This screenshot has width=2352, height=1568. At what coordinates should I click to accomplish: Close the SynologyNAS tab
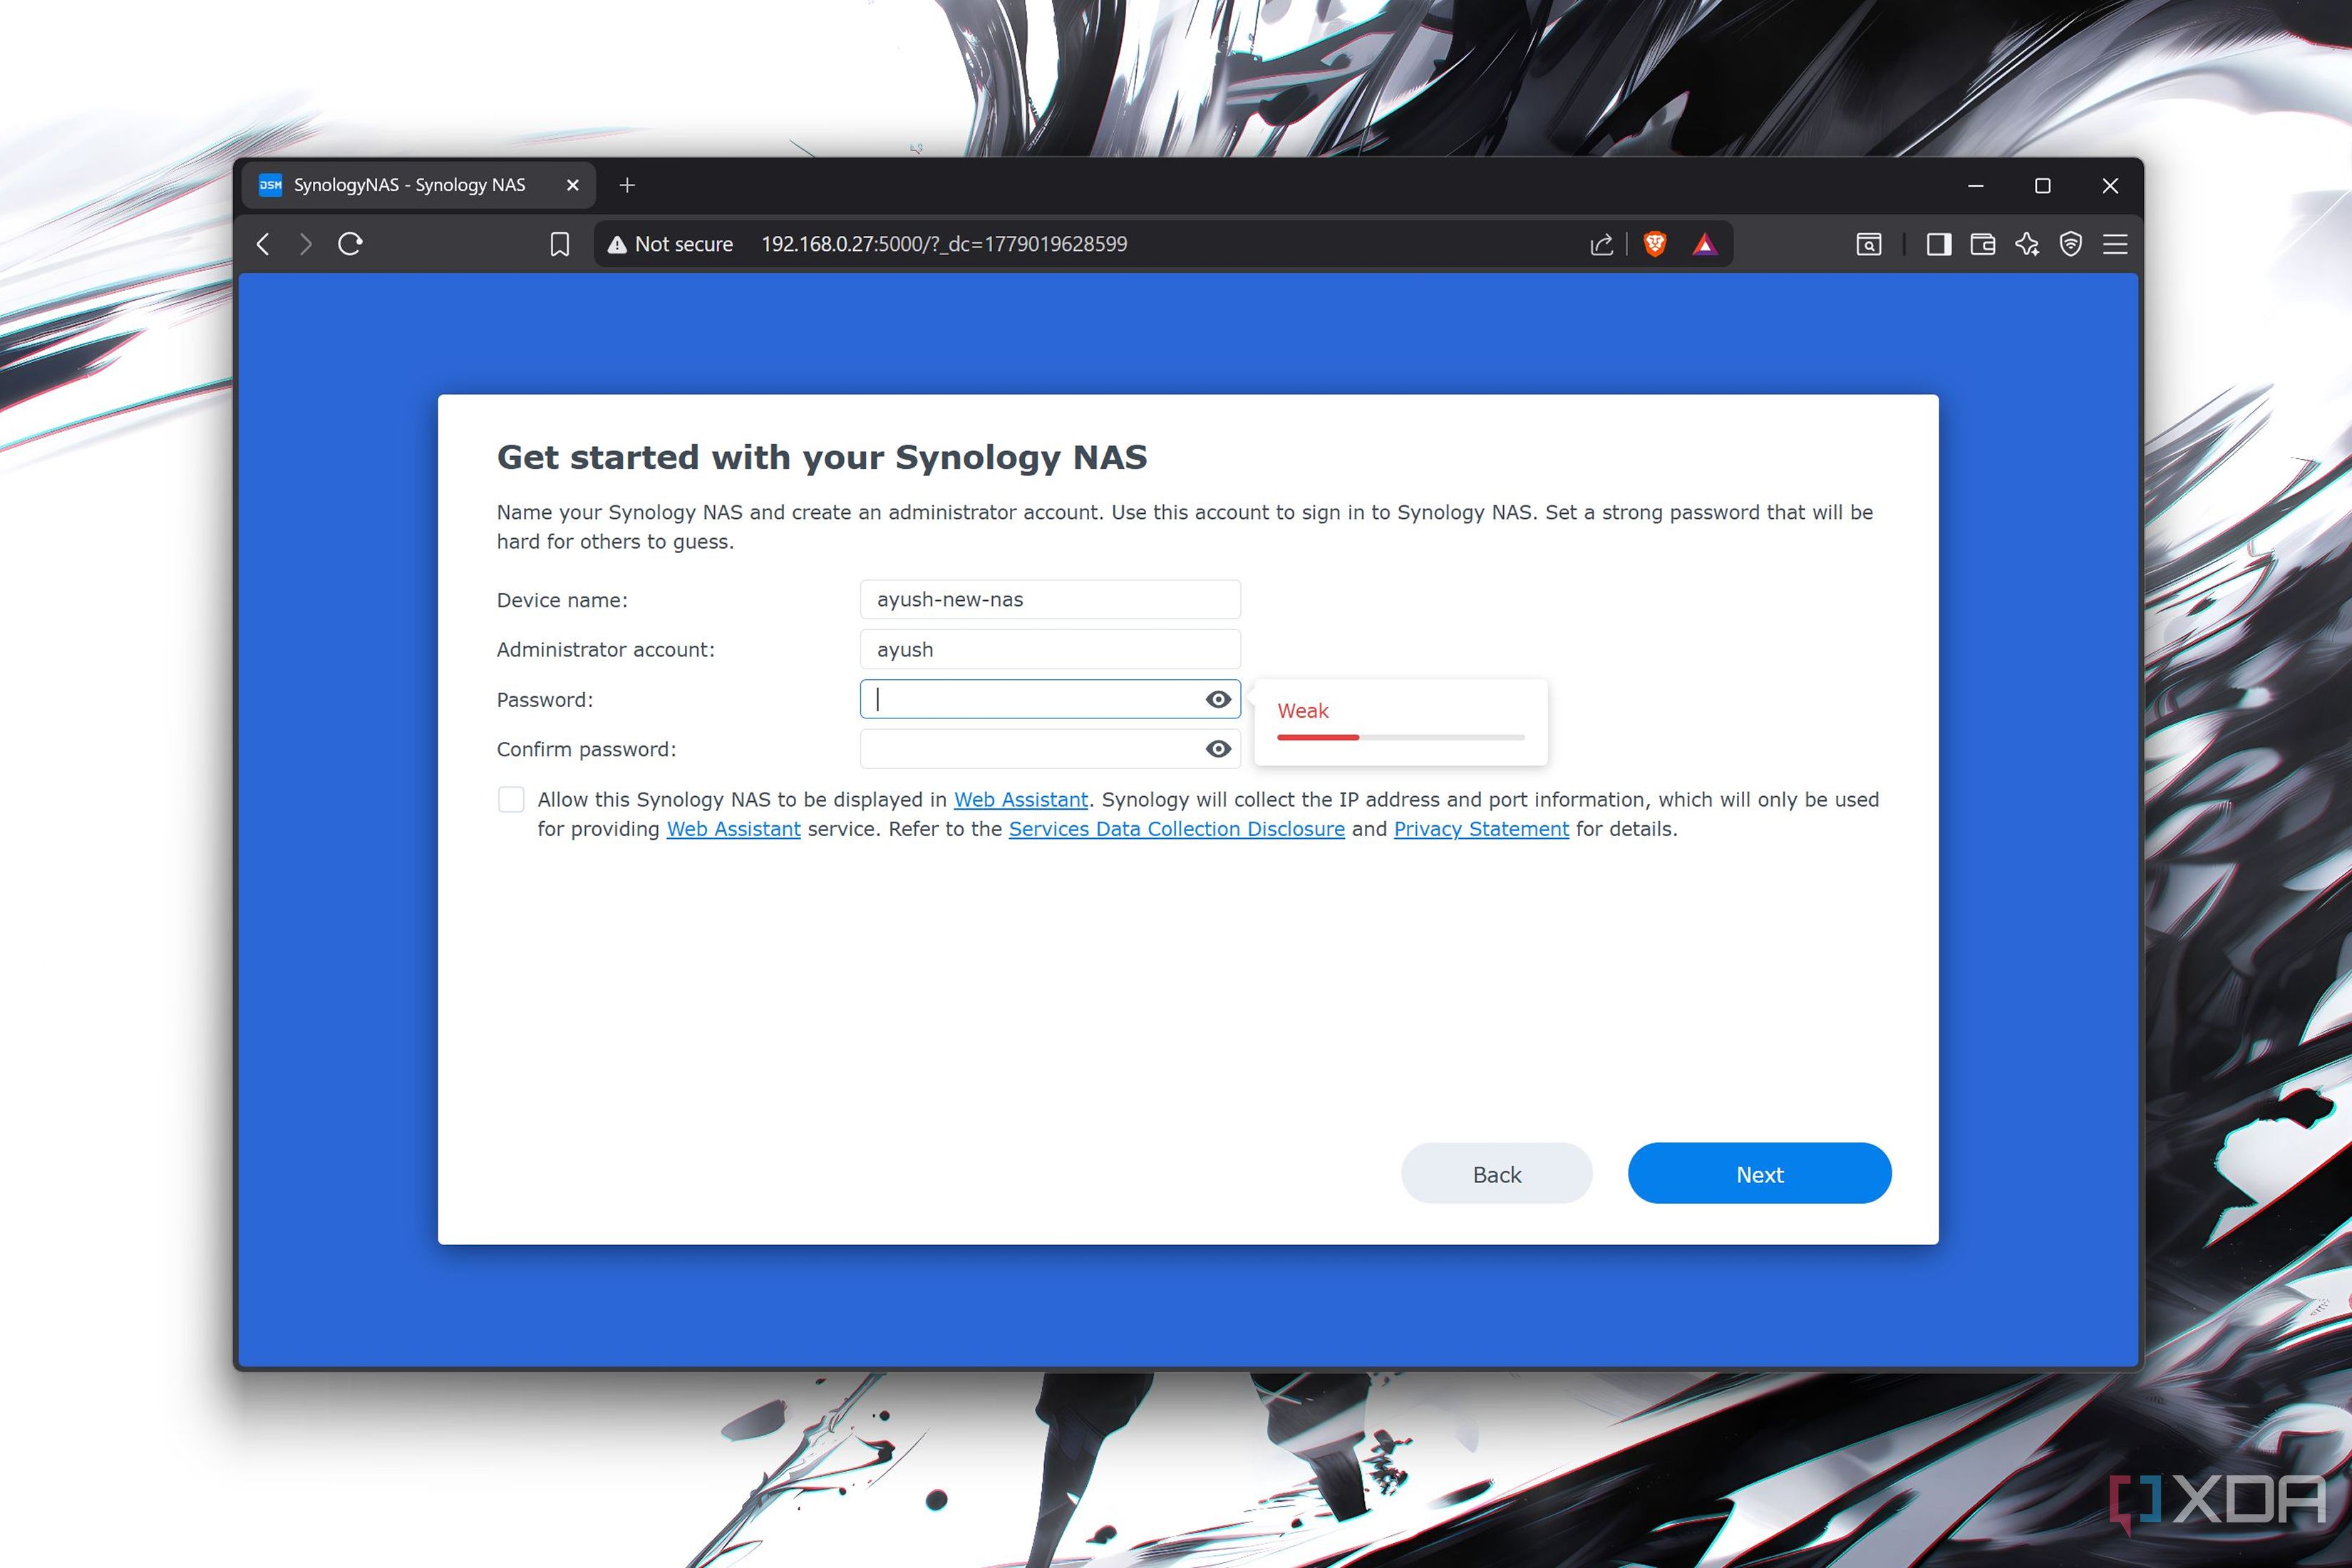(x=573, y=185)
